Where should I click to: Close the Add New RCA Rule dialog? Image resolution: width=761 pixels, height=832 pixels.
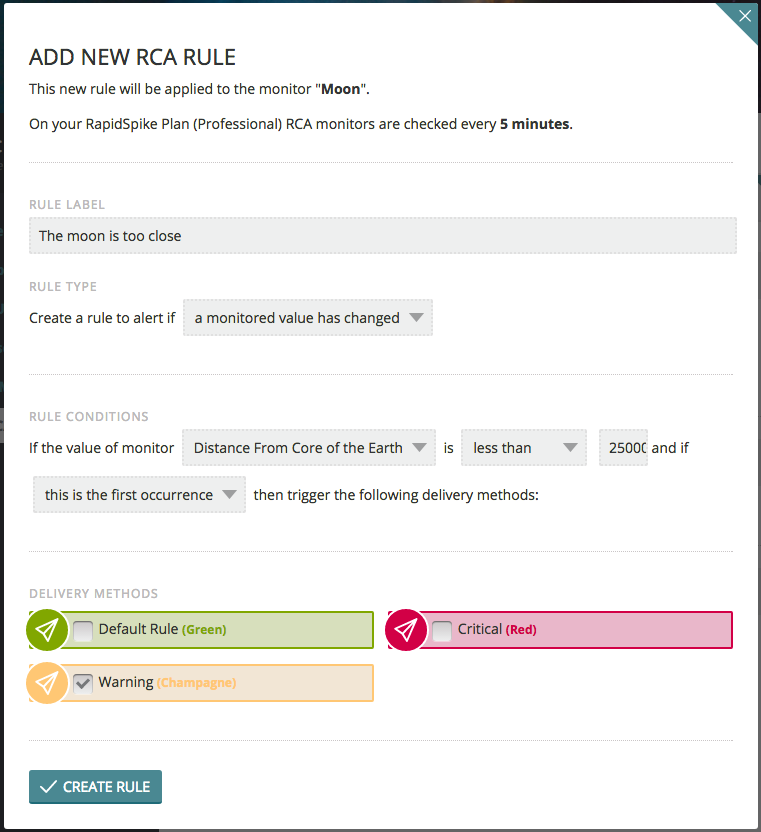[x=745, y=16]
